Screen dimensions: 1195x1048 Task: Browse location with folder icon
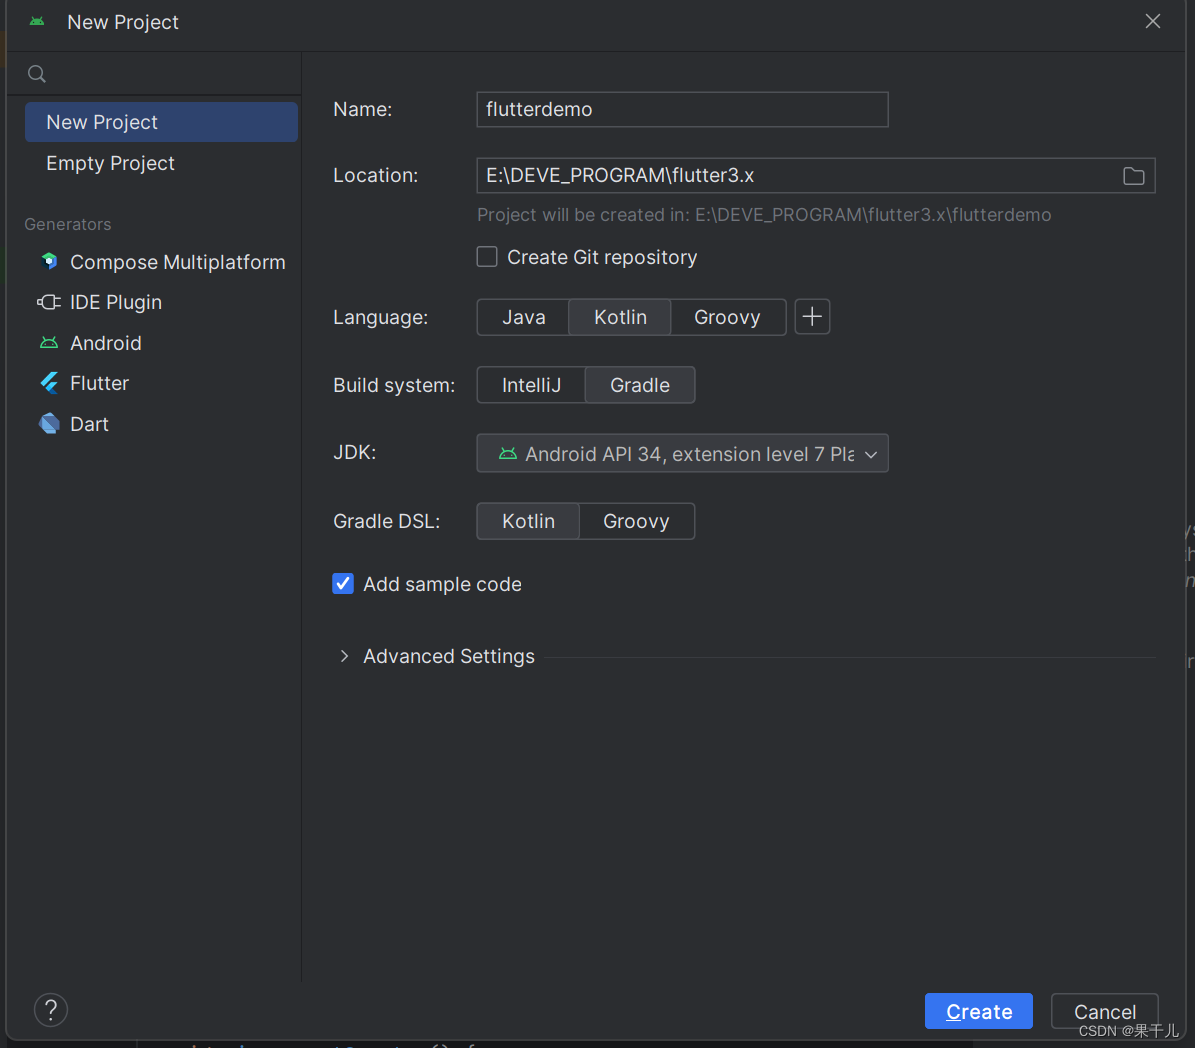click(x=1133, y=176)
